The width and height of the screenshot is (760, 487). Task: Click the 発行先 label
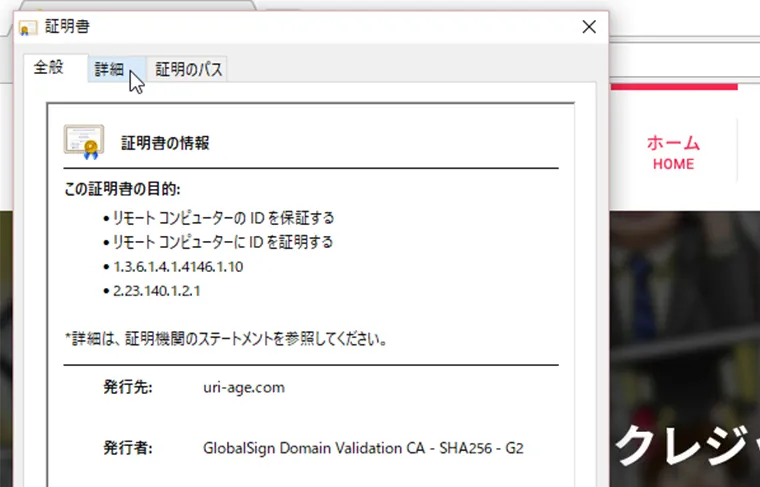click(127, 387)
